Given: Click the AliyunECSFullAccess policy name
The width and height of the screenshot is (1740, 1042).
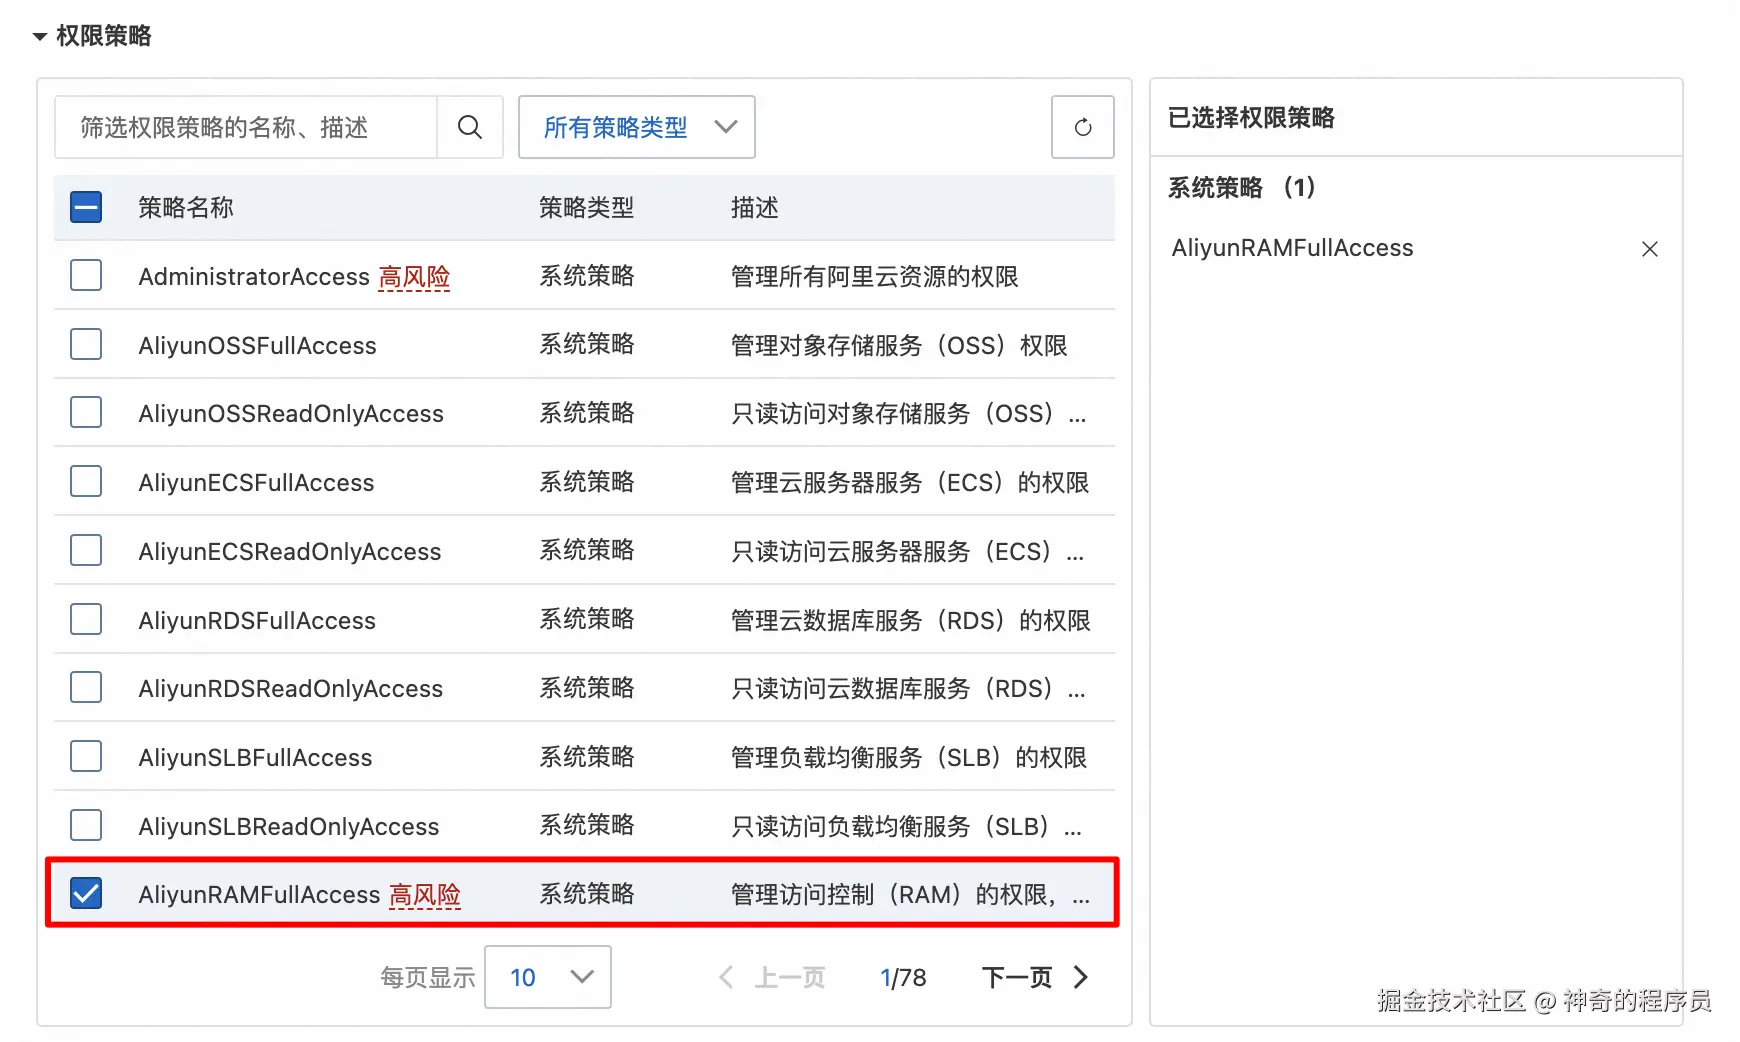Looking at the screenshot, I should pos(257,483).
